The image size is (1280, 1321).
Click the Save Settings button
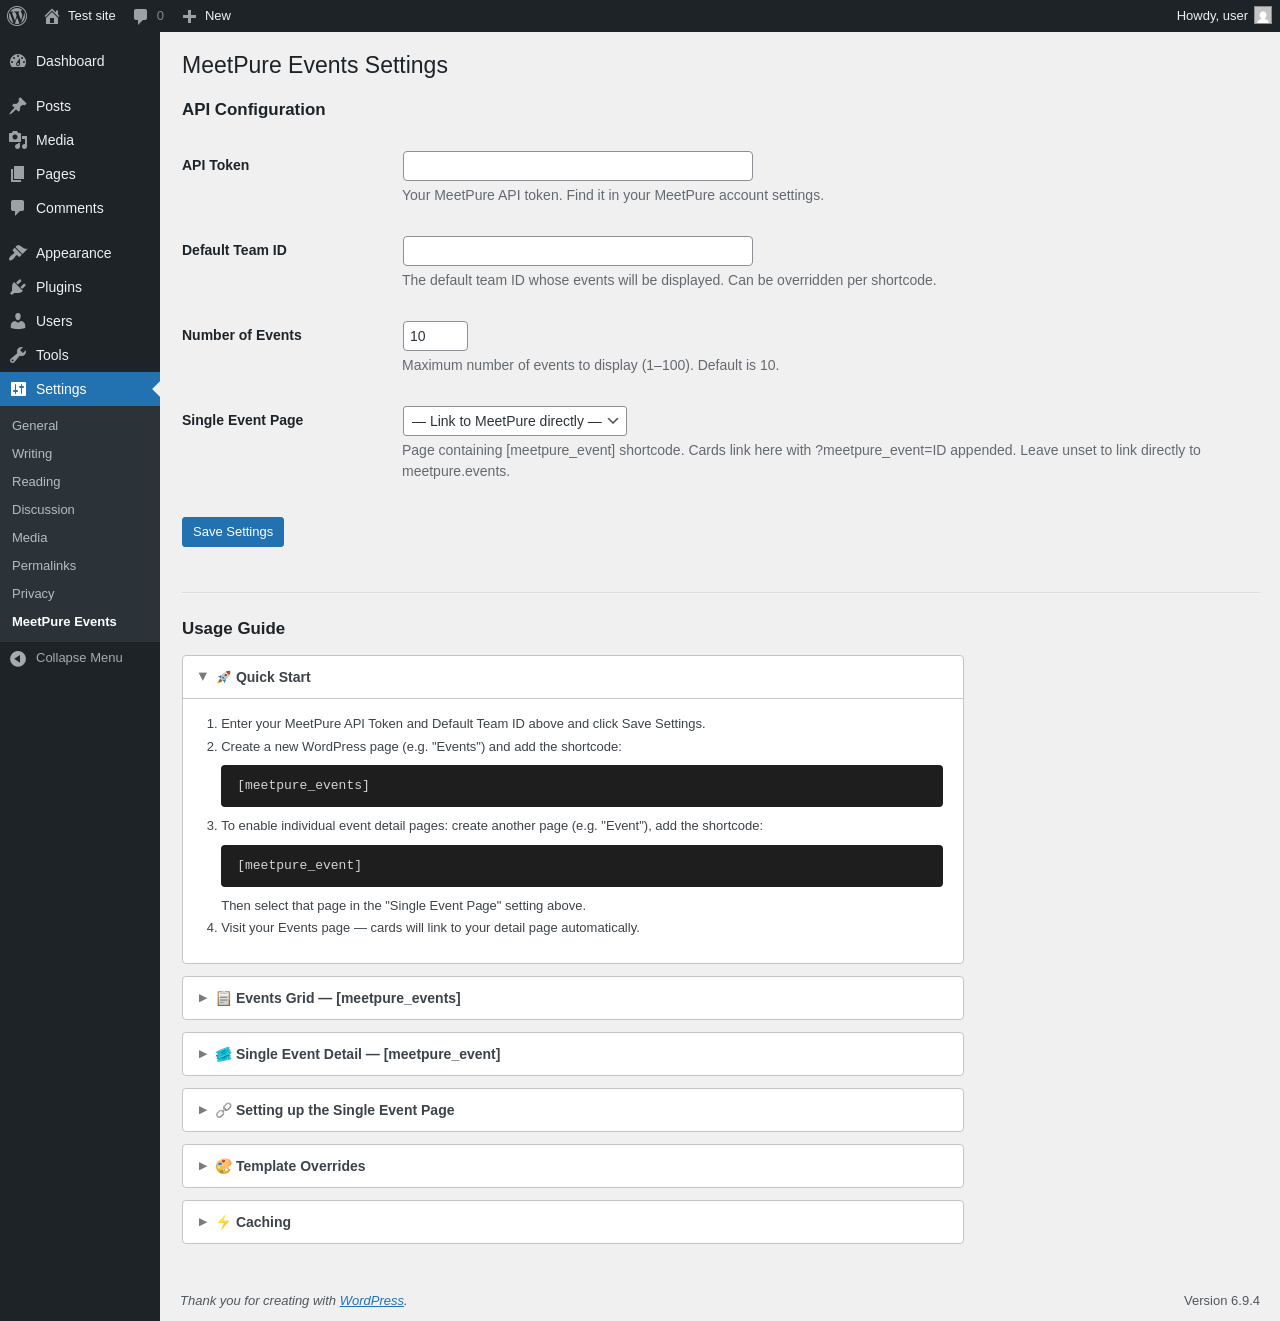(233, 532)
